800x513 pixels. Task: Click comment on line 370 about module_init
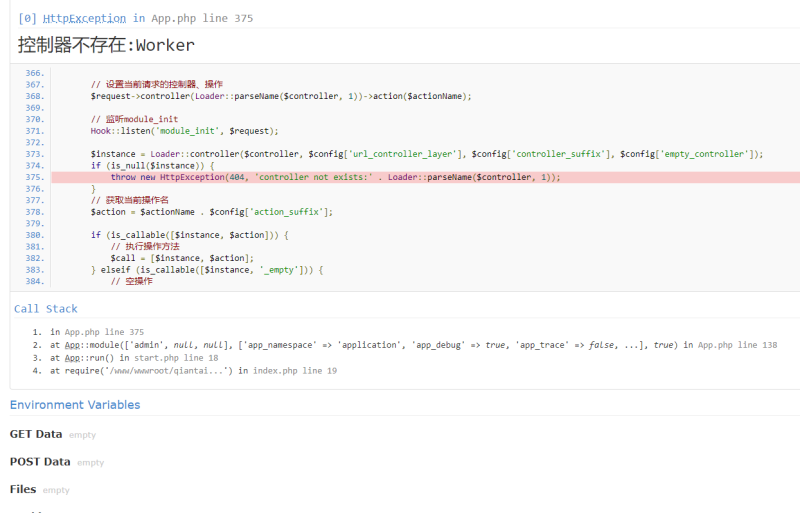click(x=135, y=119)
